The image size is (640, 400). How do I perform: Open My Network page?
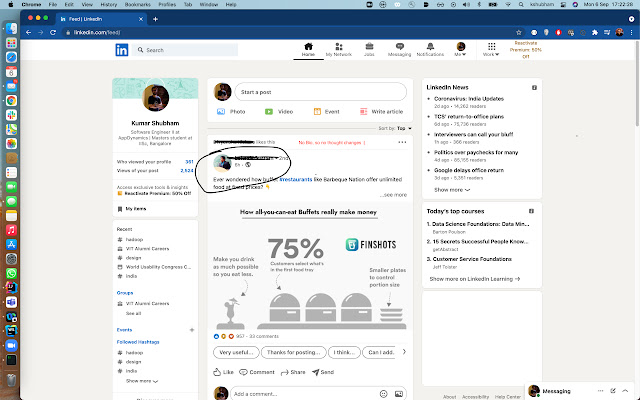click(x=338, y=49)
